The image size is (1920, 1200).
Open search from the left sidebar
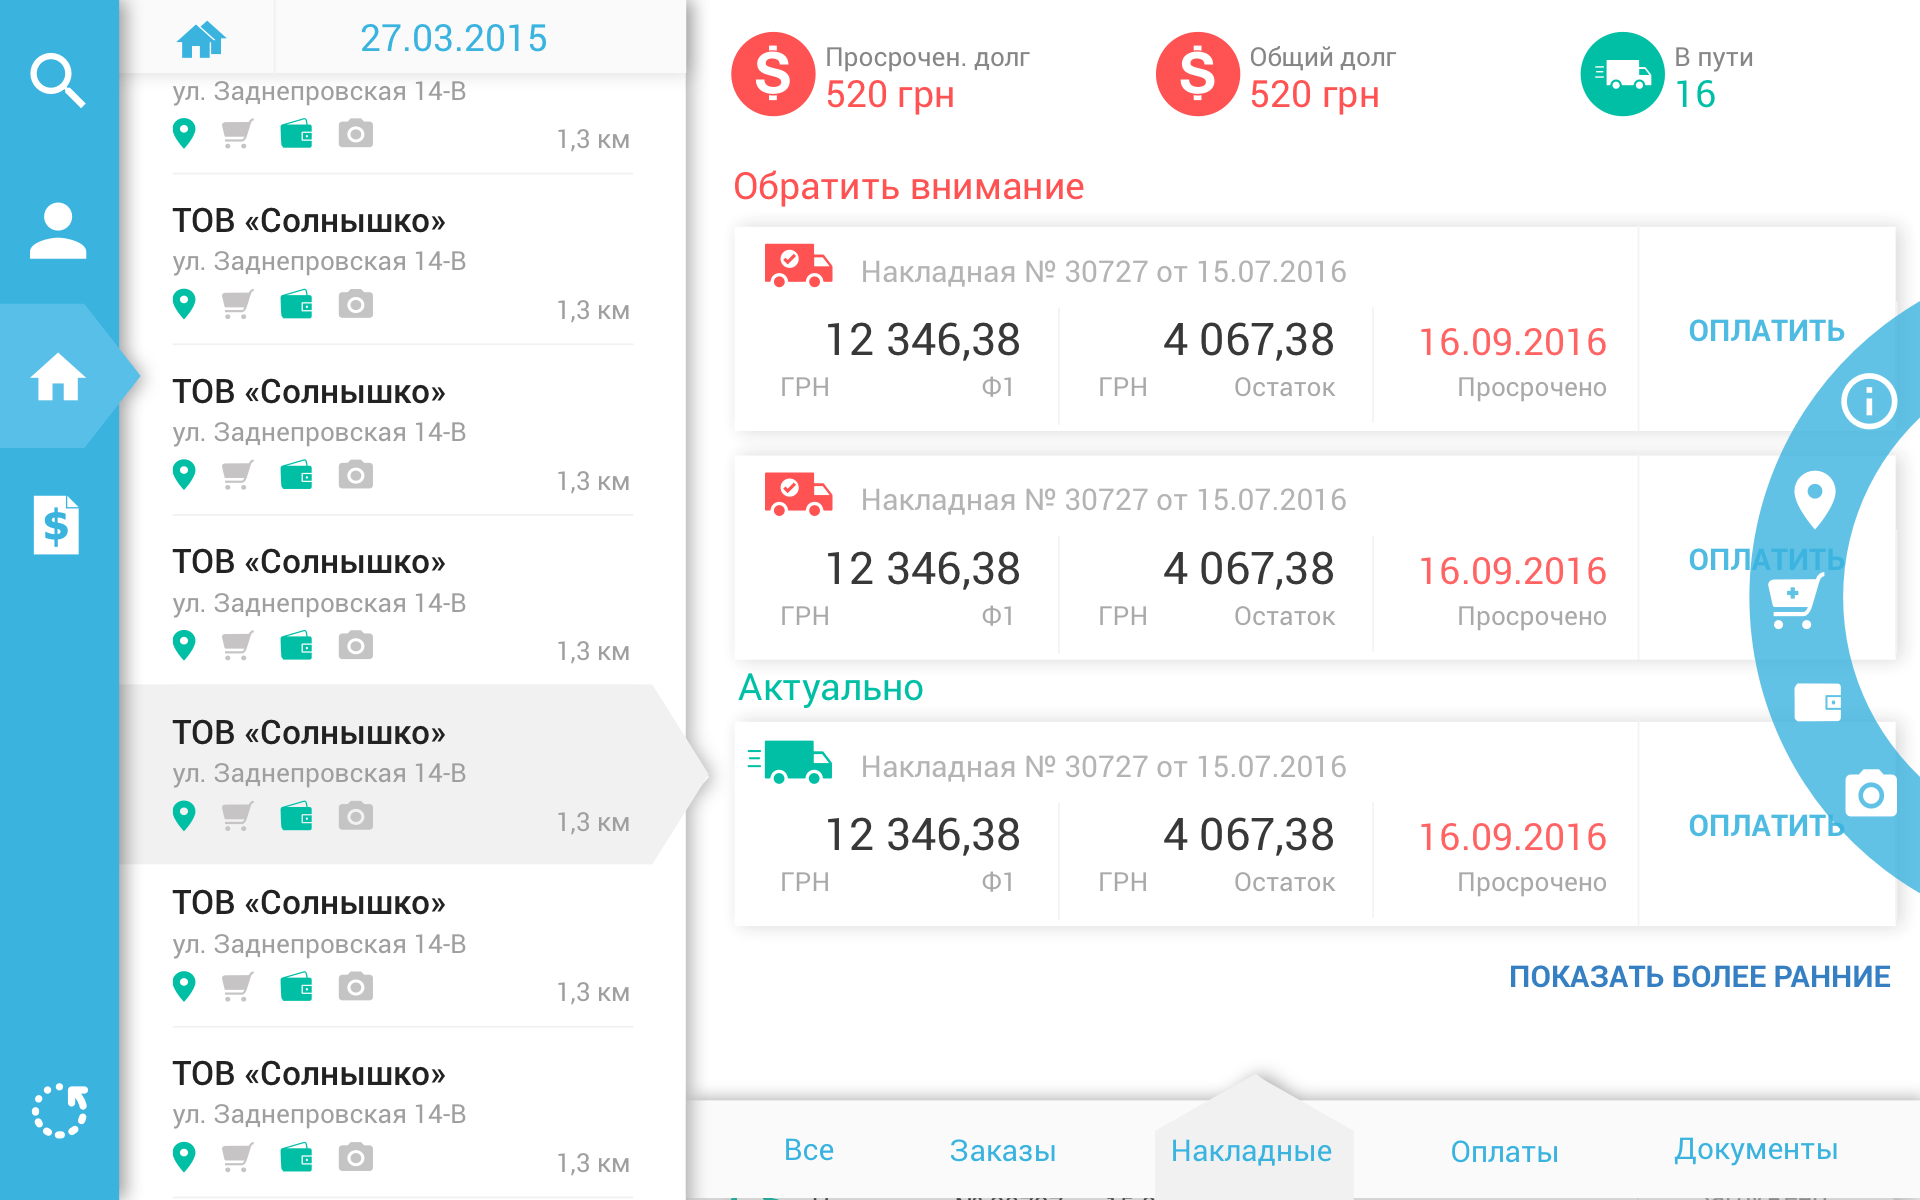58,80
